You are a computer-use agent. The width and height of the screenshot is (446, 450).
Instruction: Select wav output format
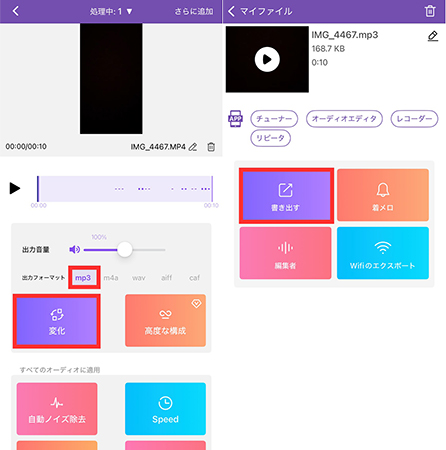click(x=139, y=278)
